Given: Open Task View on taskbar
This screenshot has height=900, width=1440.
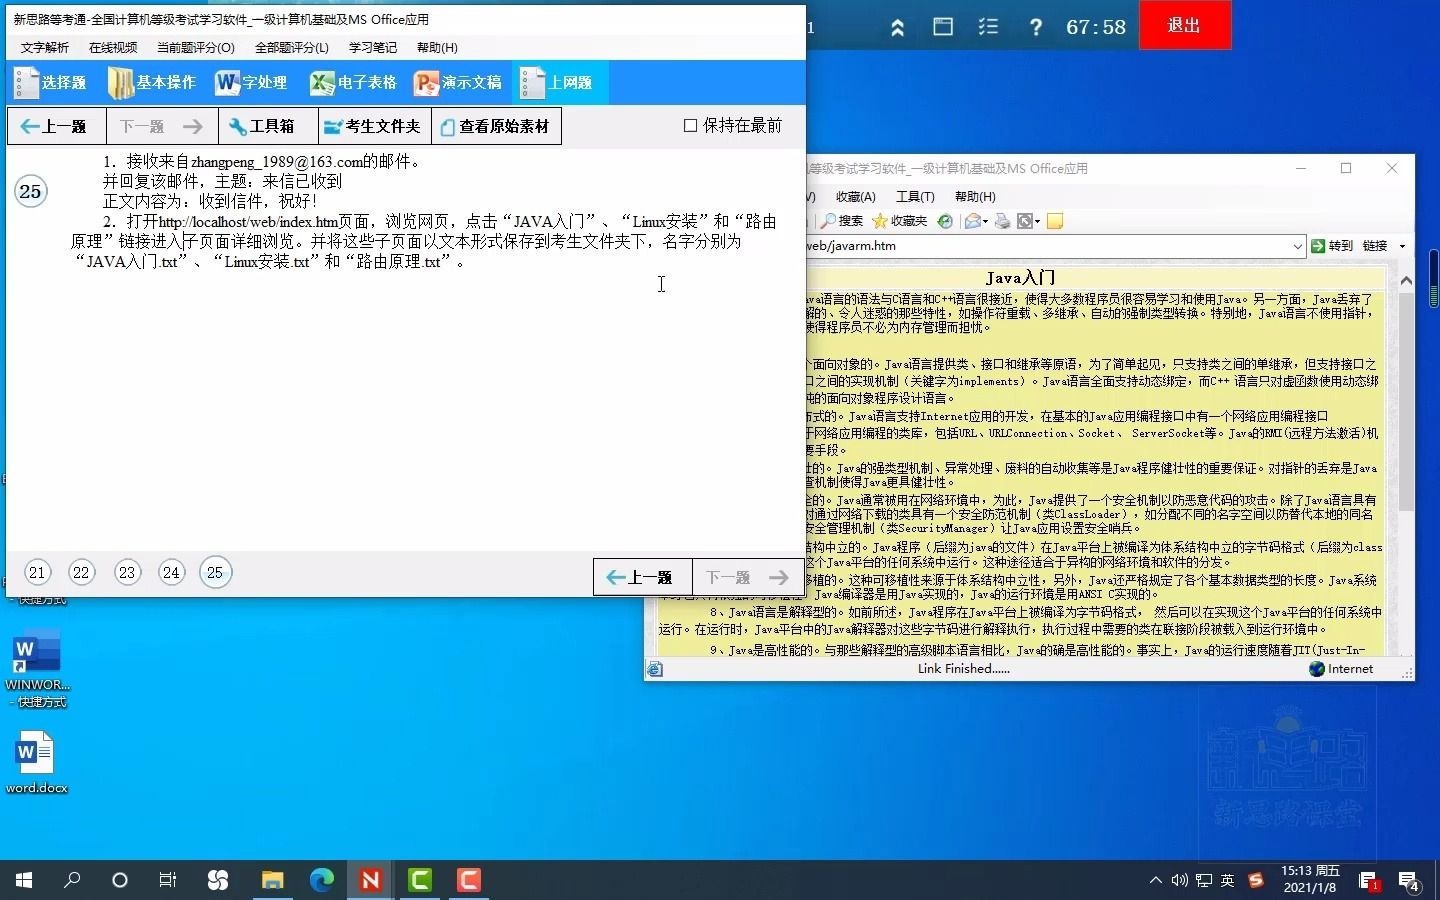Looking at the screenshot, I should click(x=168, y=880).
